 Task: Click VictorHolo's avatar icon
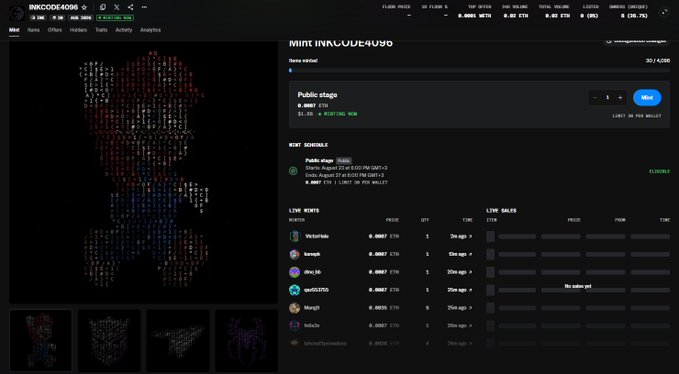[x=294, y=236]
